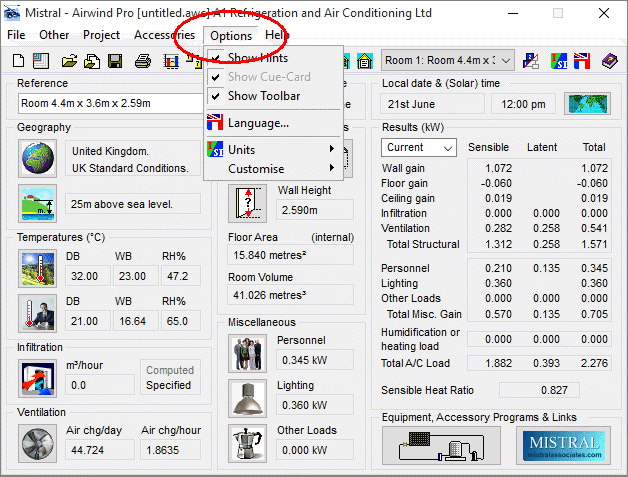This screenshot has height=477, width=628.
Task: Click the globe Geography location icon
Action: [38, 159]
